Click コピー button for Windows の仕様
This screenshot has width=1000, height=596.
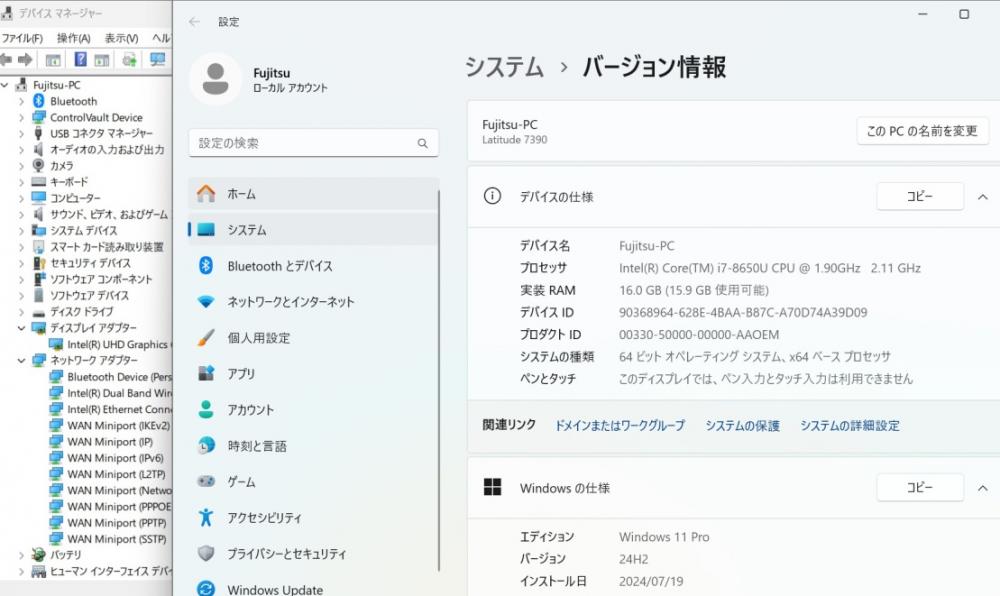click(920, 488)
